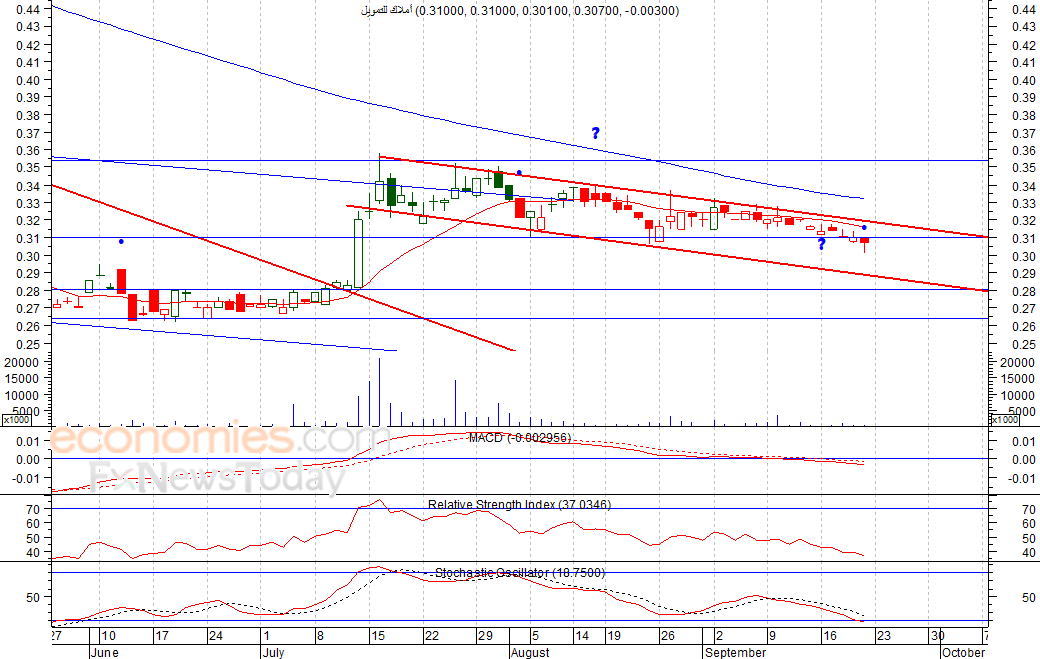Click the date label 9 on time axis
Image resolution: width=1040 pixels, height=659 pixels.
coord(772,636)
